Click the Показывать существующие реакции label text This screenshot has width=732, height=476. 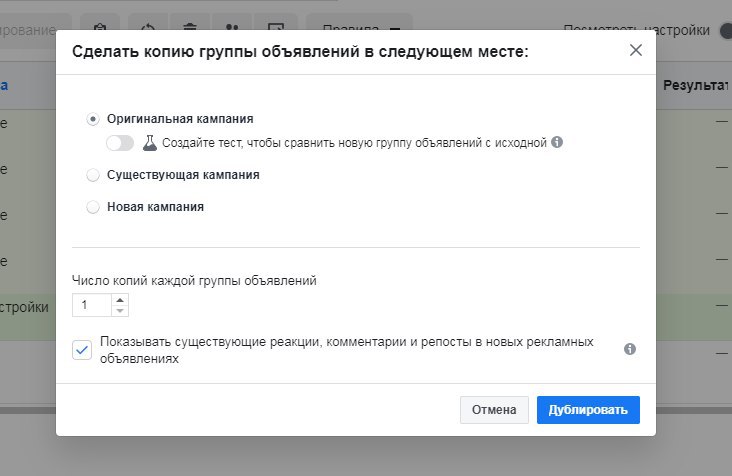(x=346, y=350)
